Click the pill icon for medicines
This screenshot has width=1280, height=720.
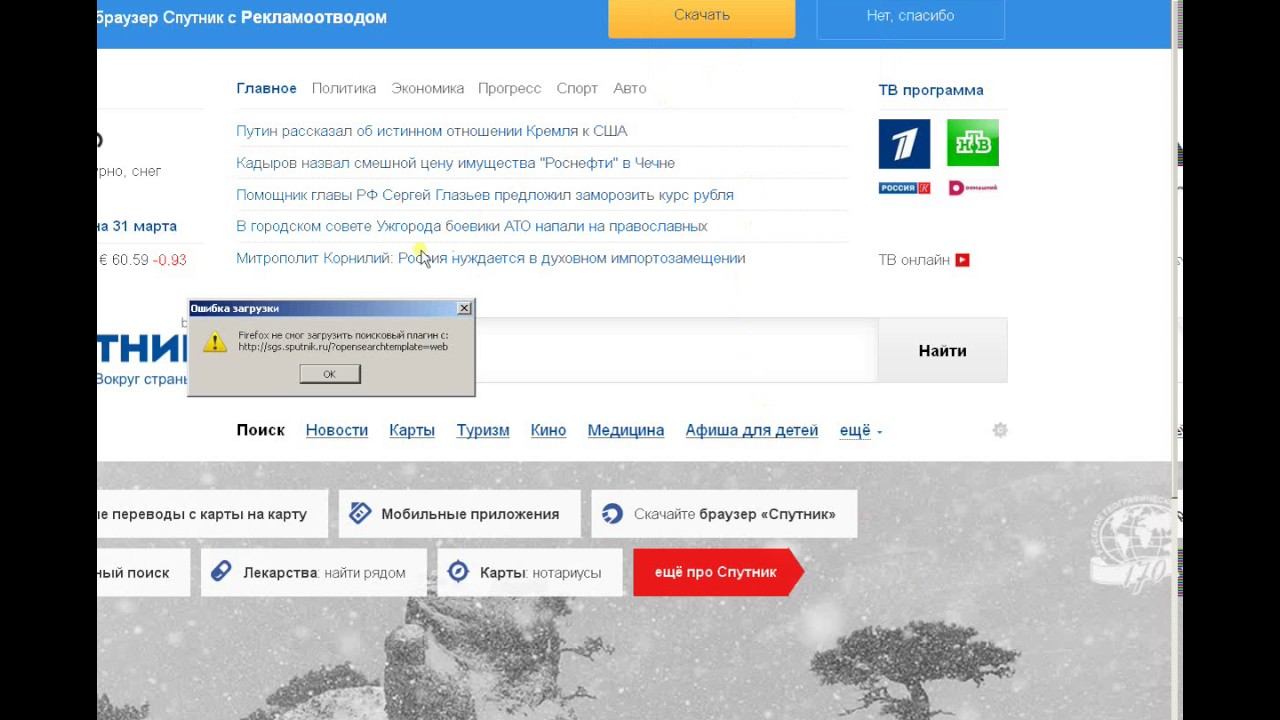point(222,572)
